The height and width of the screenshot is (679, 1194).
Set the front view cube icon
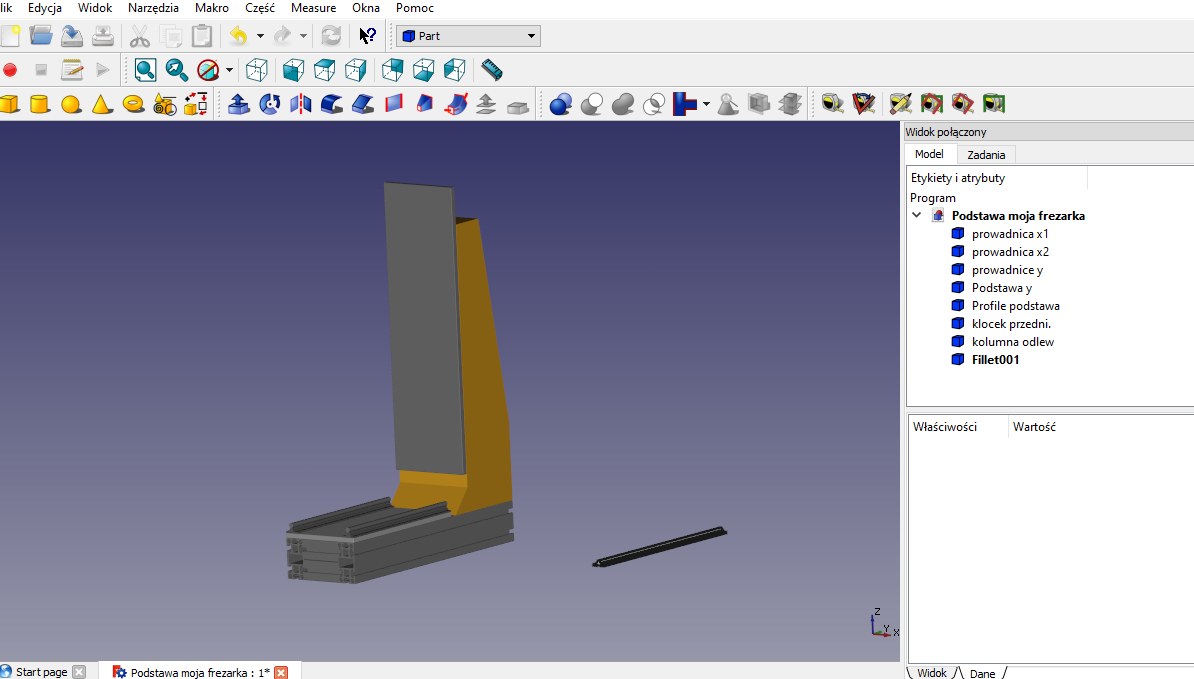293,70
